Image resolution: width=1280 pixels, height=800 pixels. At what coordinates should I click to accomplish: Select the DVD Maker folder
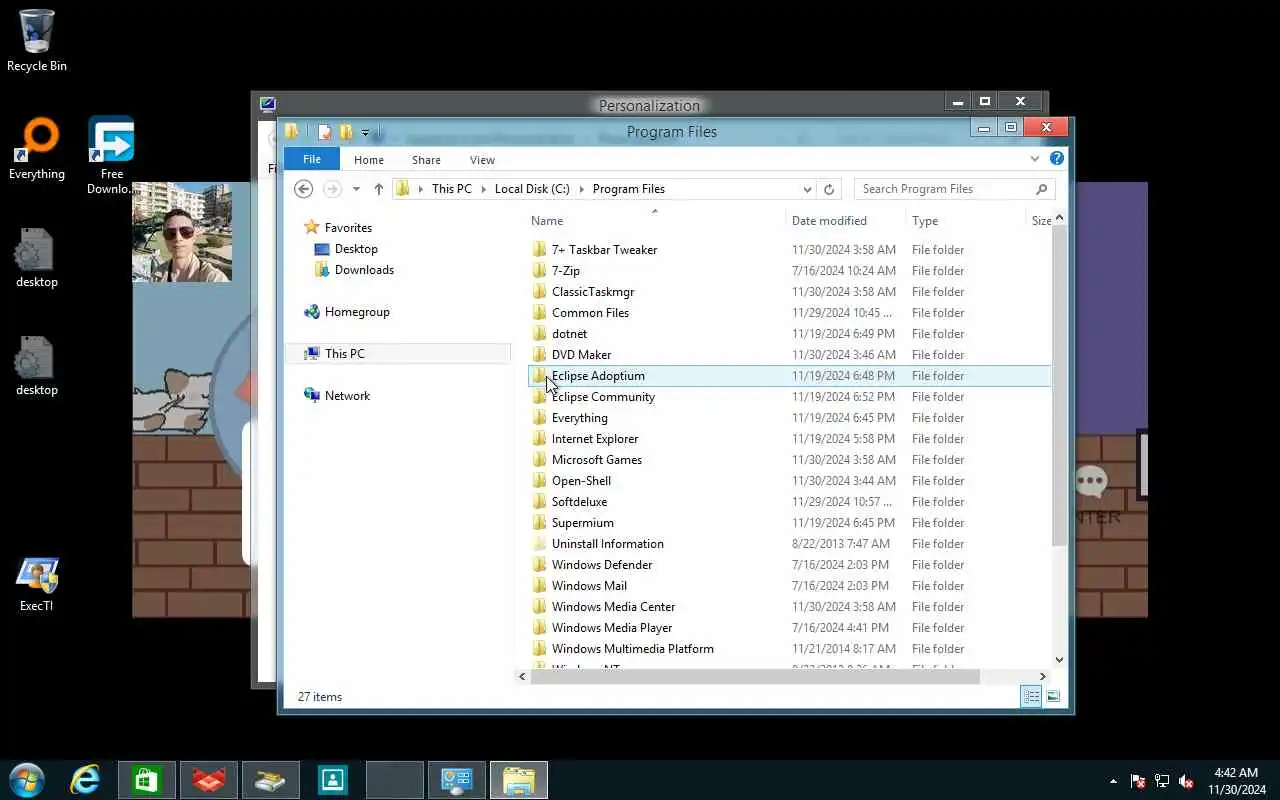581,355
